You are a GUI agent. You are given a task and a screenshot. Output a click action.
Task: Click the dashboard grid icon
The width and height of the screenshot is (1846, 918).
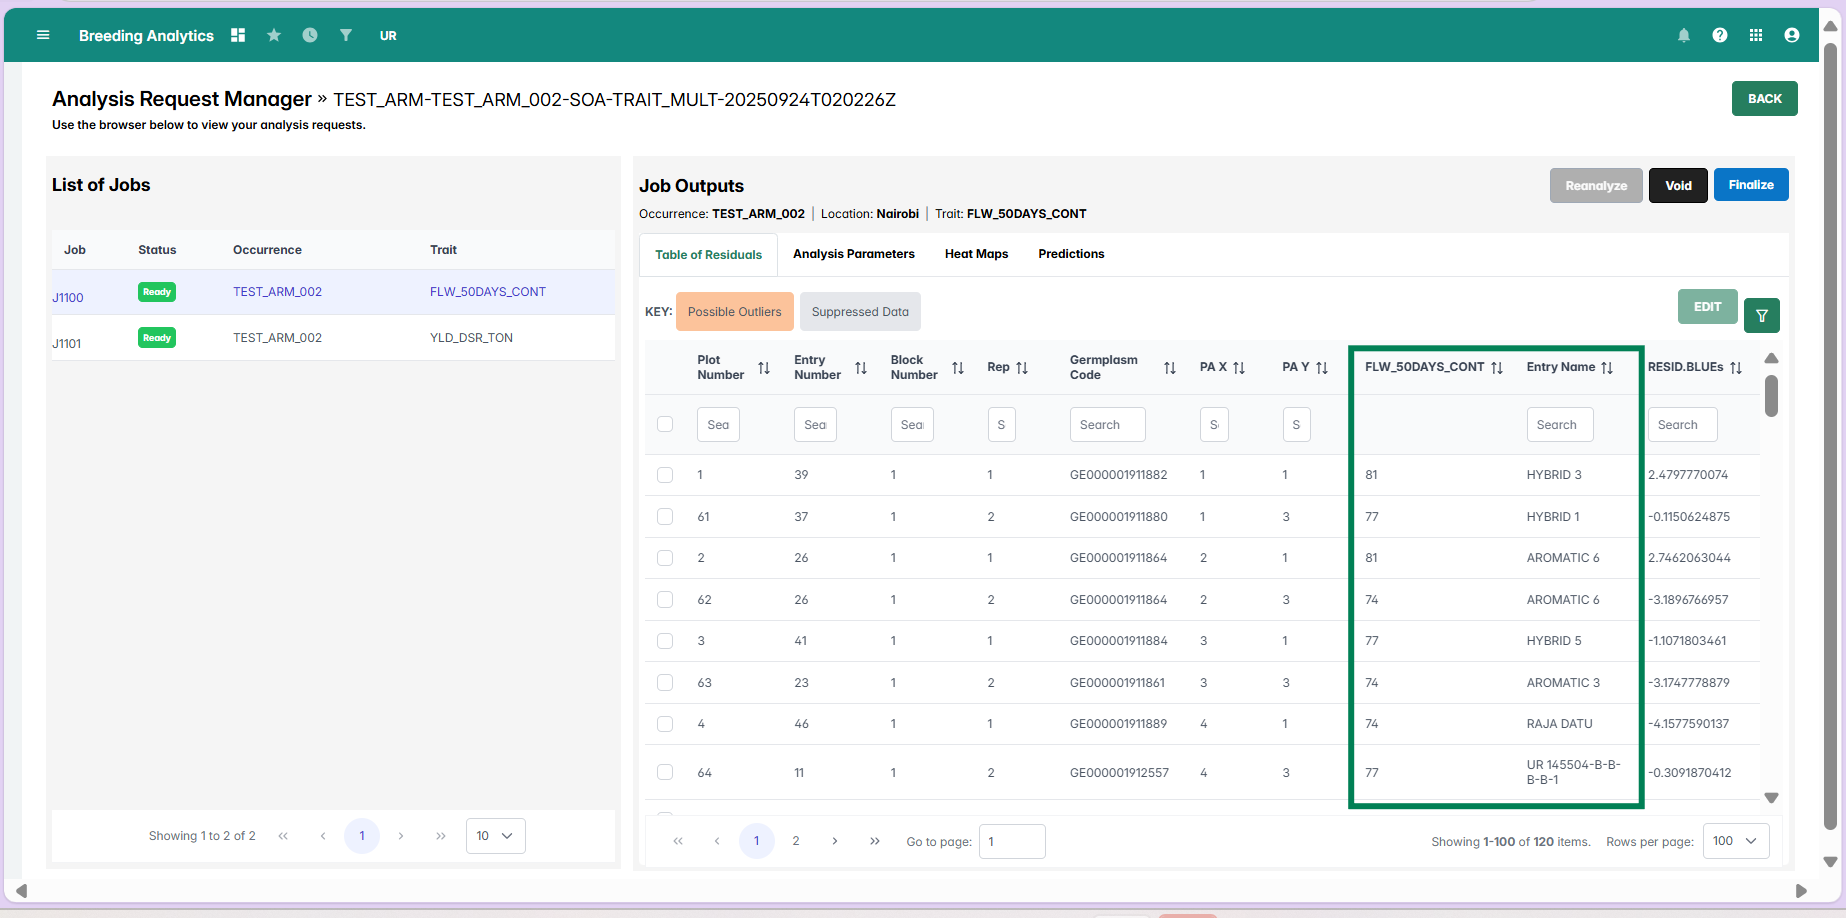[x=238, y=35]
